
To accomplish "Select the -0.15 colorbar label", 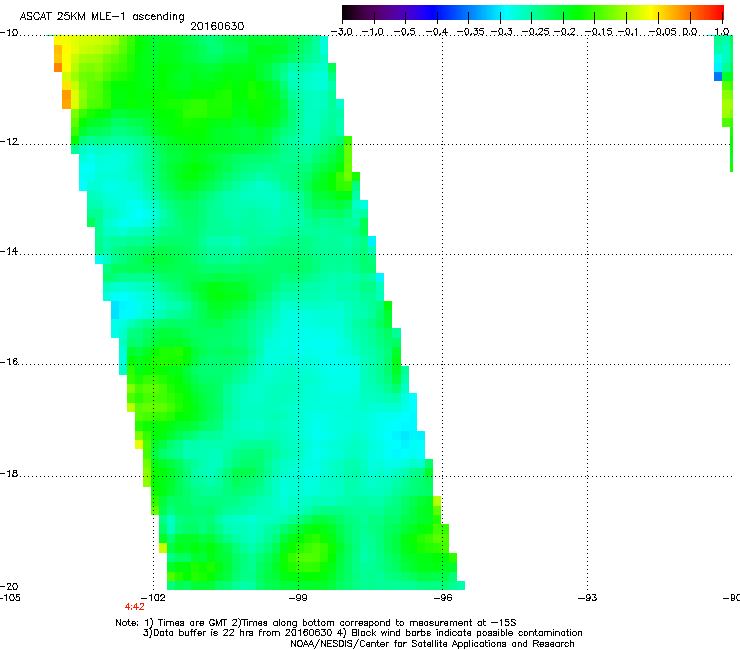I will point(598,32).
